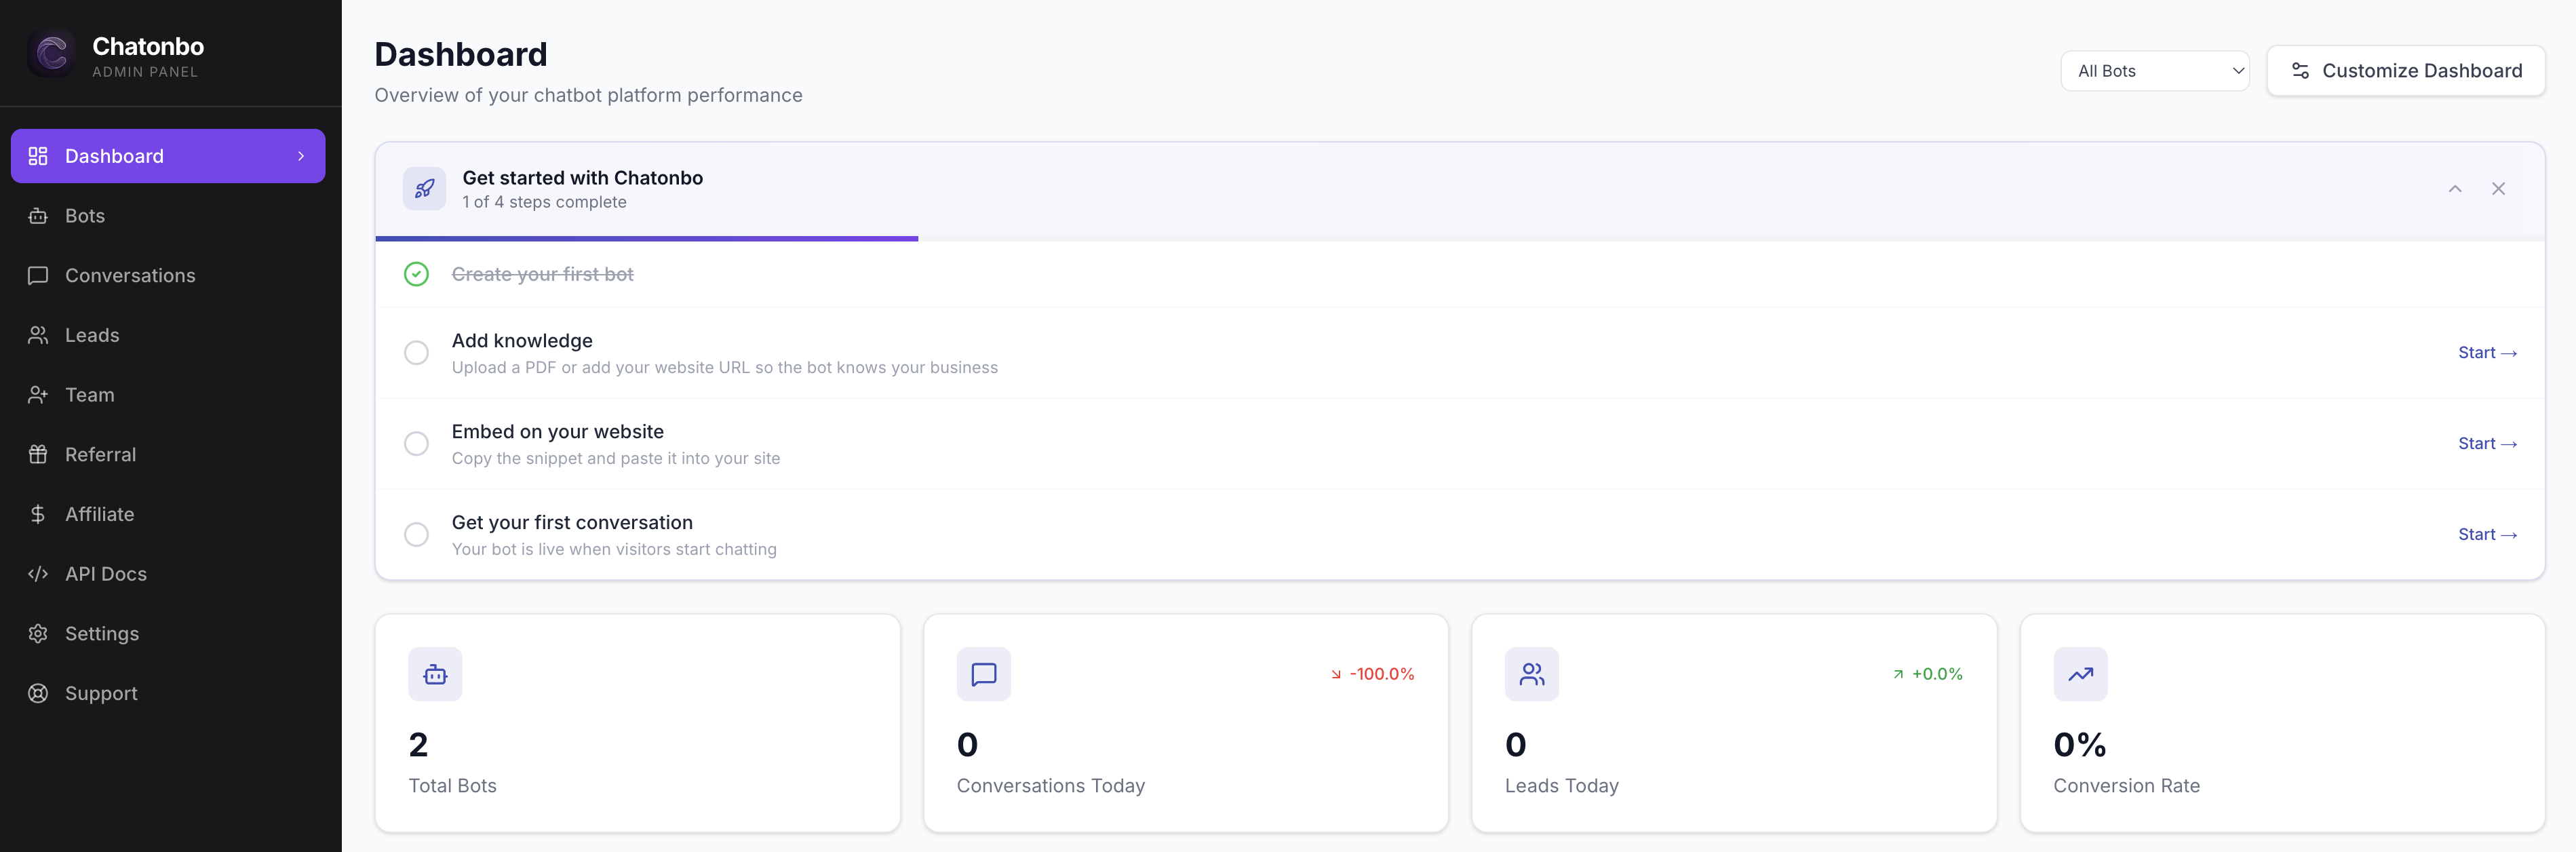2576x852 pixels.
Task: Open Conversations via its chat bubble icon
Action: coord(38,275)
